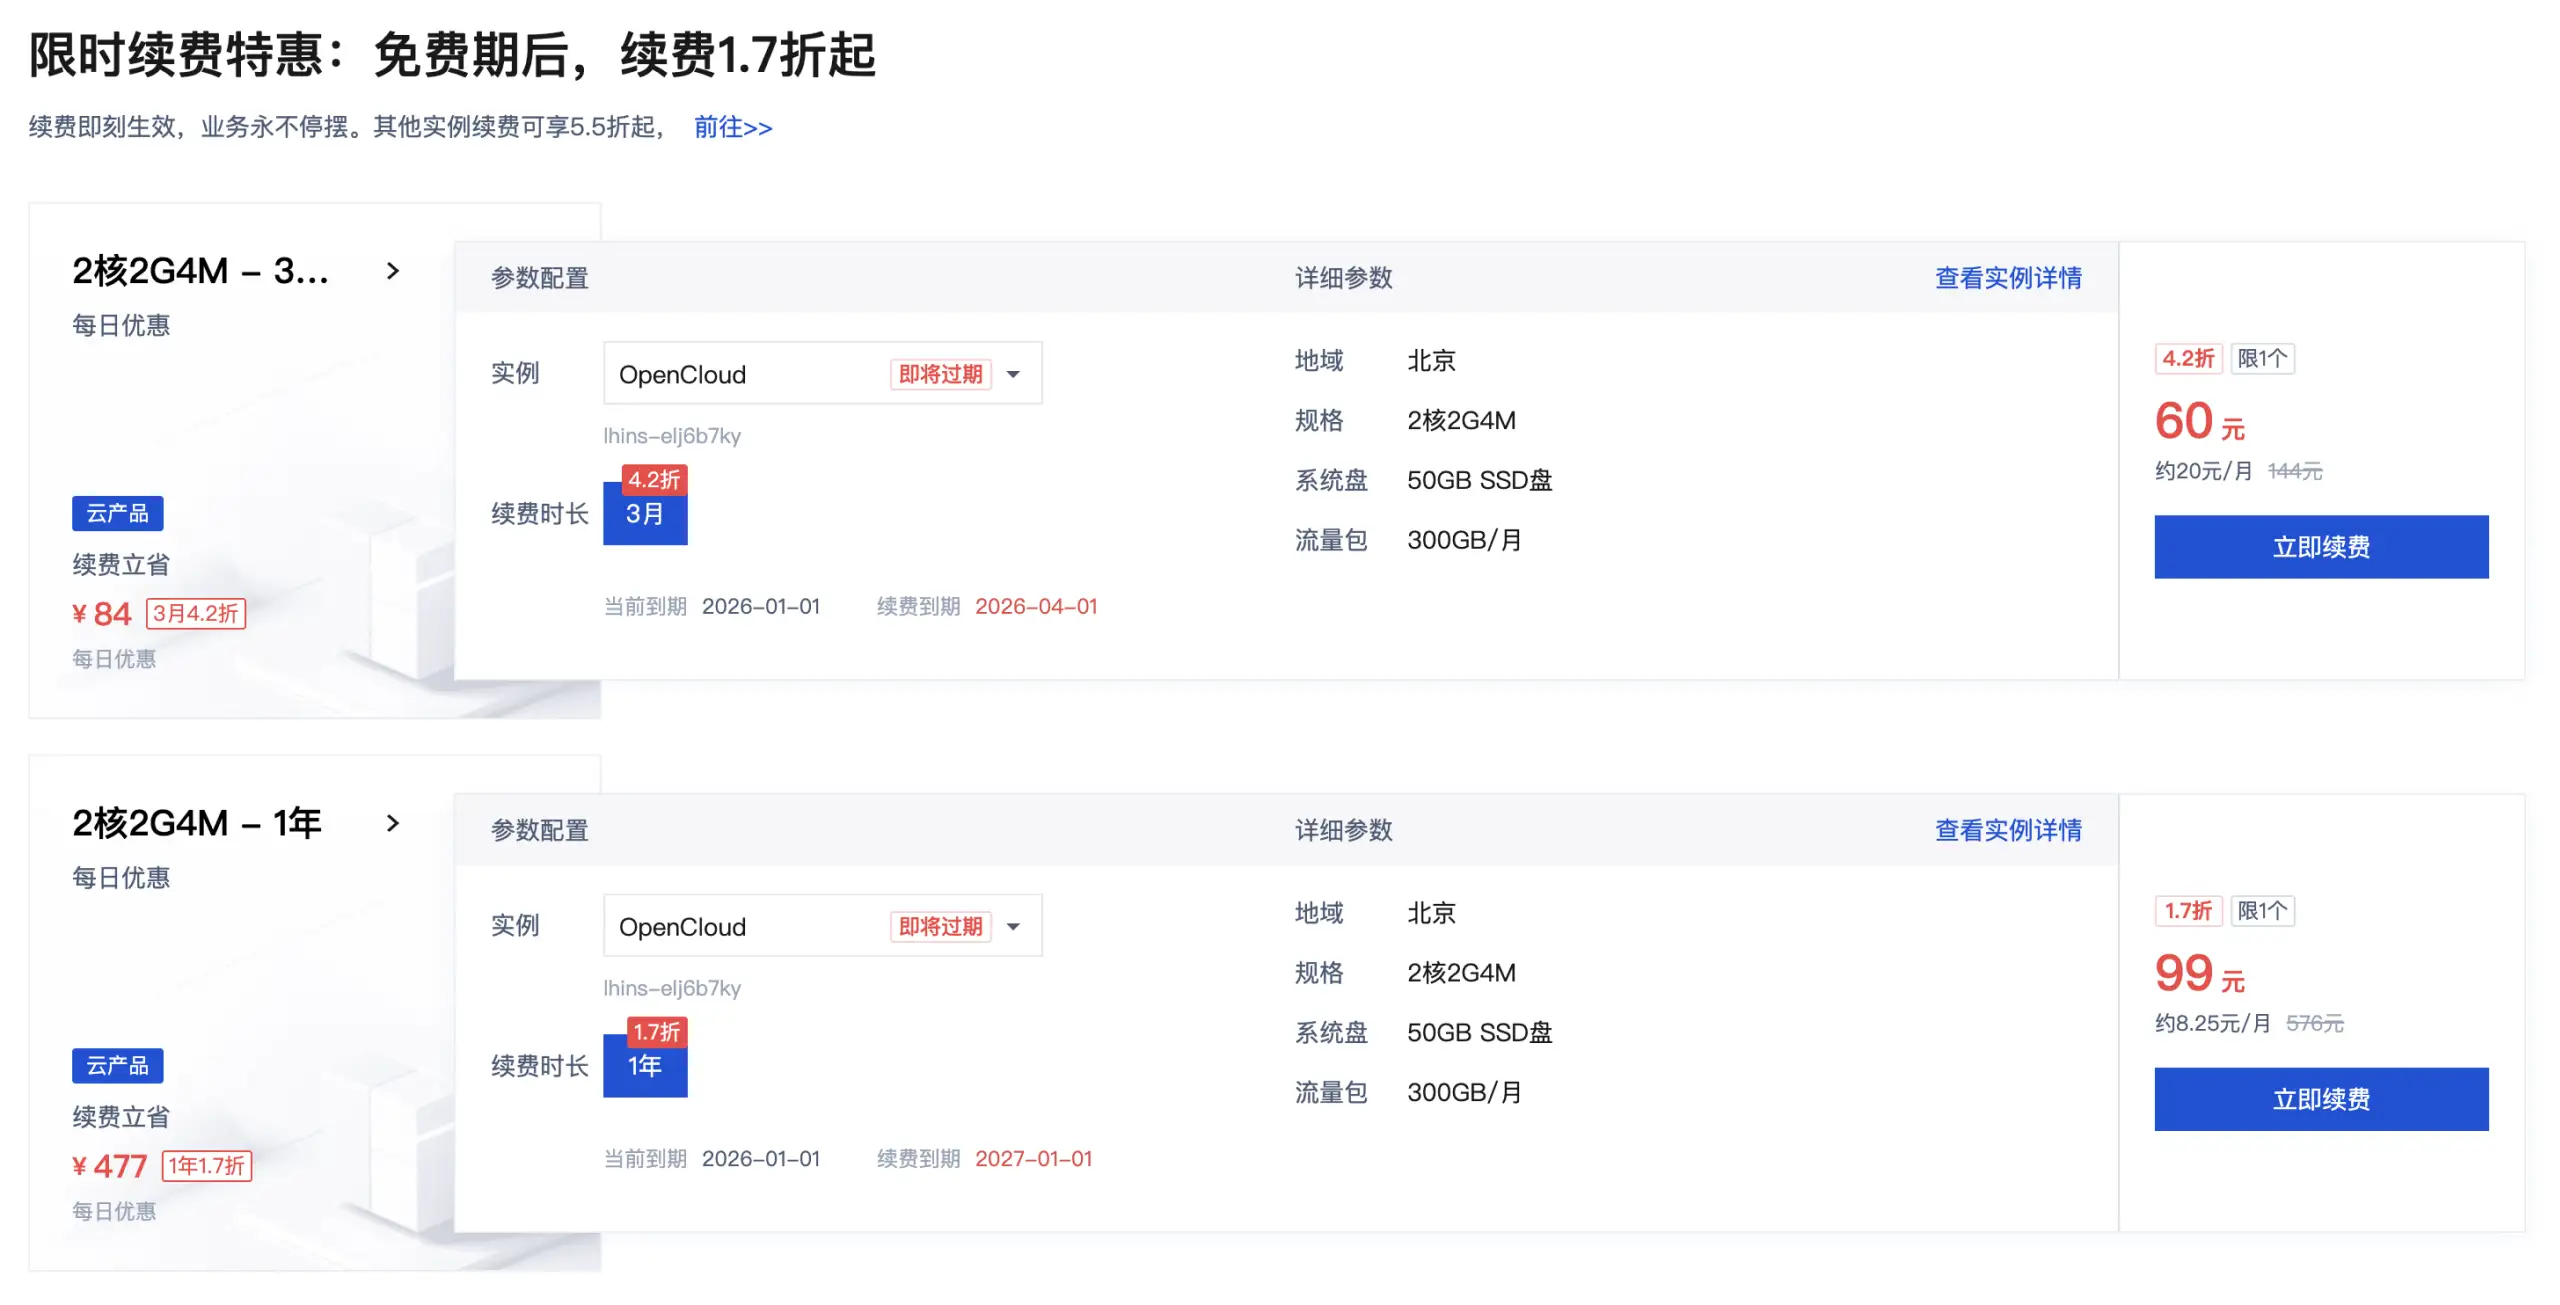Click the 4.2折 discount tag near 60元
The height and width of the screenshot is (1305, 2560).
click(x=2188, y=358)
